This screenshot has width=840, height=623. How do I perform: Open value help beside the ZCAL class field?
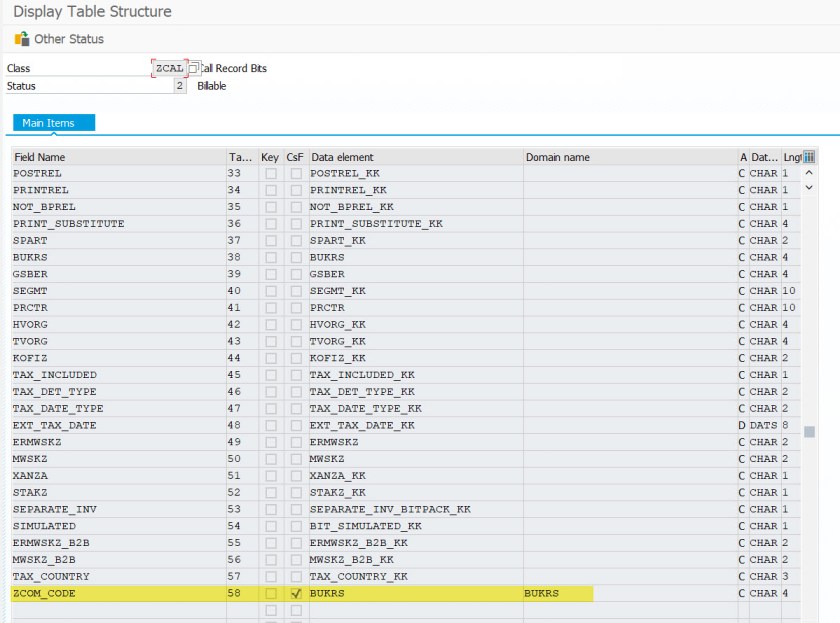[193, 68]
